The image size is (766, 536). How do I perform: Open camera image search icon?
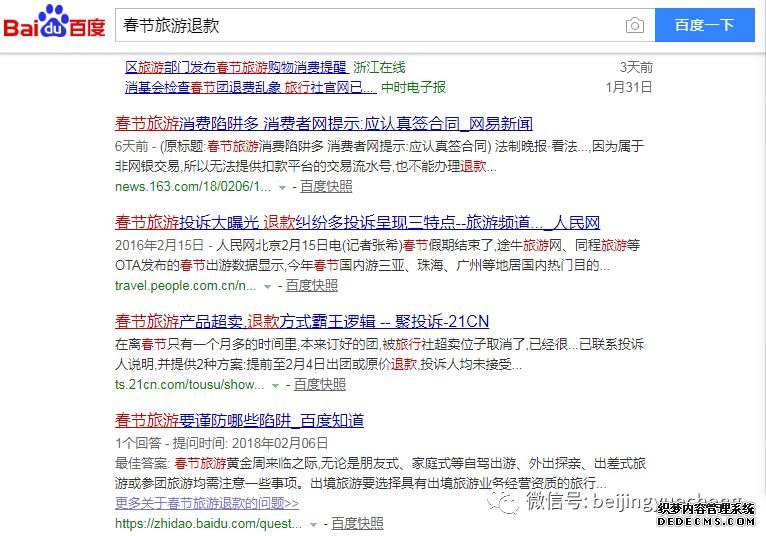coord(635,25)
